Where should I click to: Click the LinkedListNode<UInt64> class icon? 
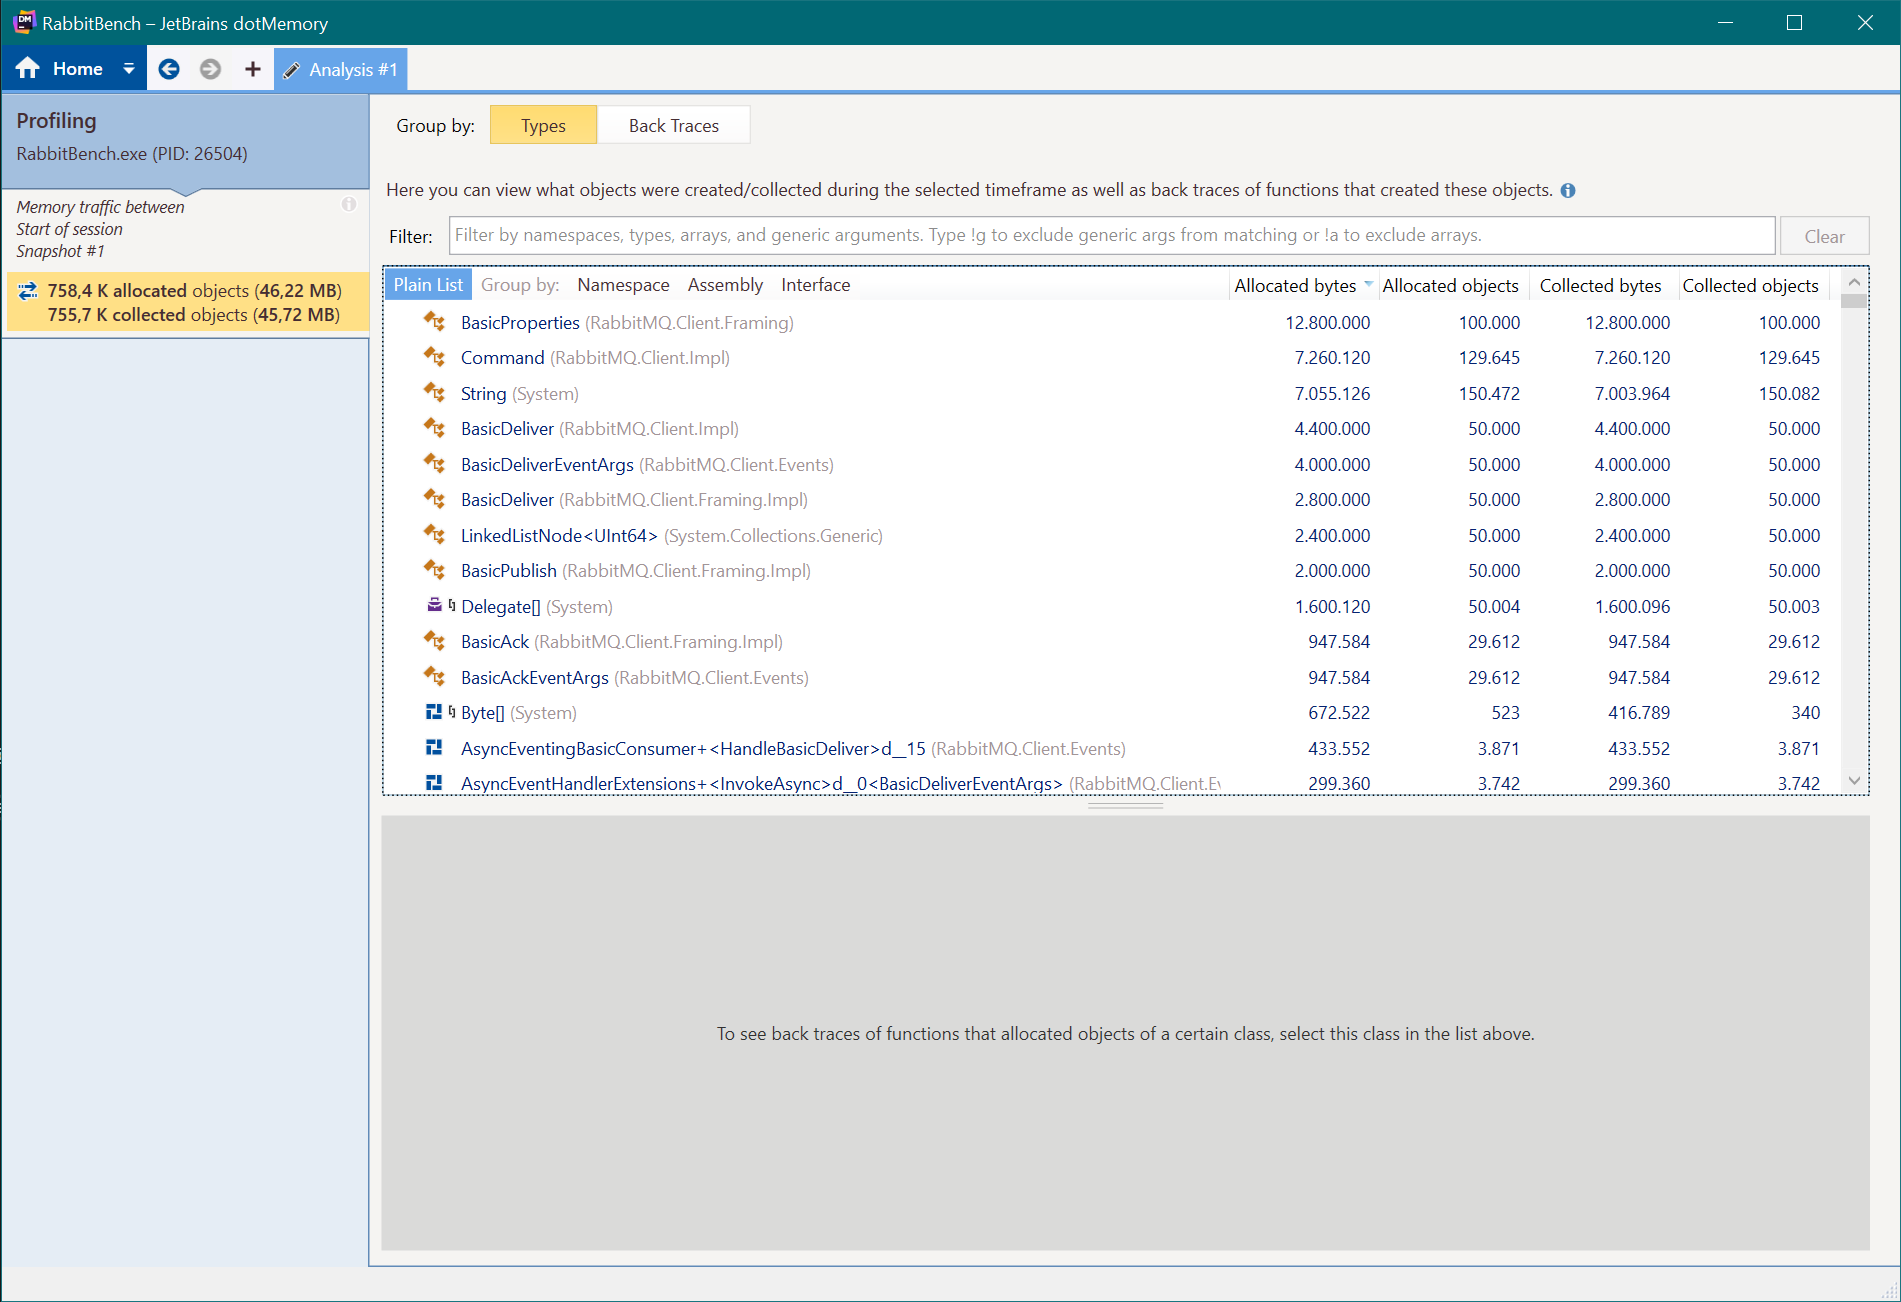(434, 535)
